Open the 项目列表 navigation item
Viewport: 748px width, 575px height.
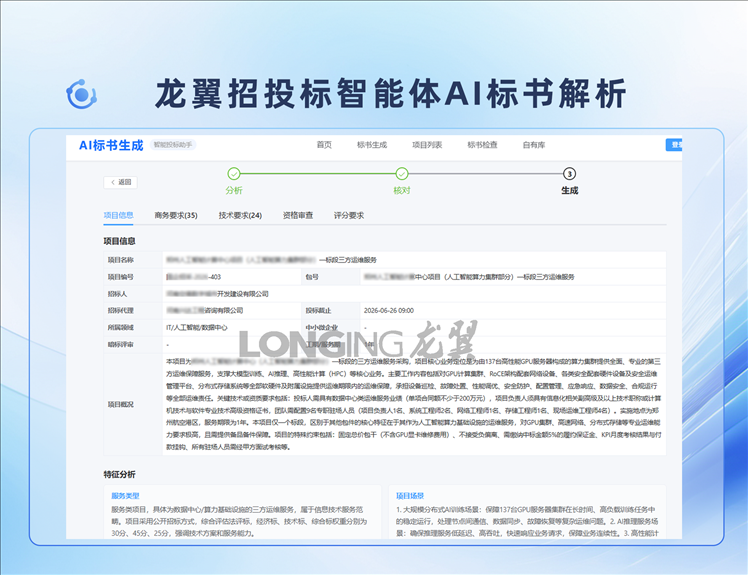pyautogui.click(x=427, y=145)
